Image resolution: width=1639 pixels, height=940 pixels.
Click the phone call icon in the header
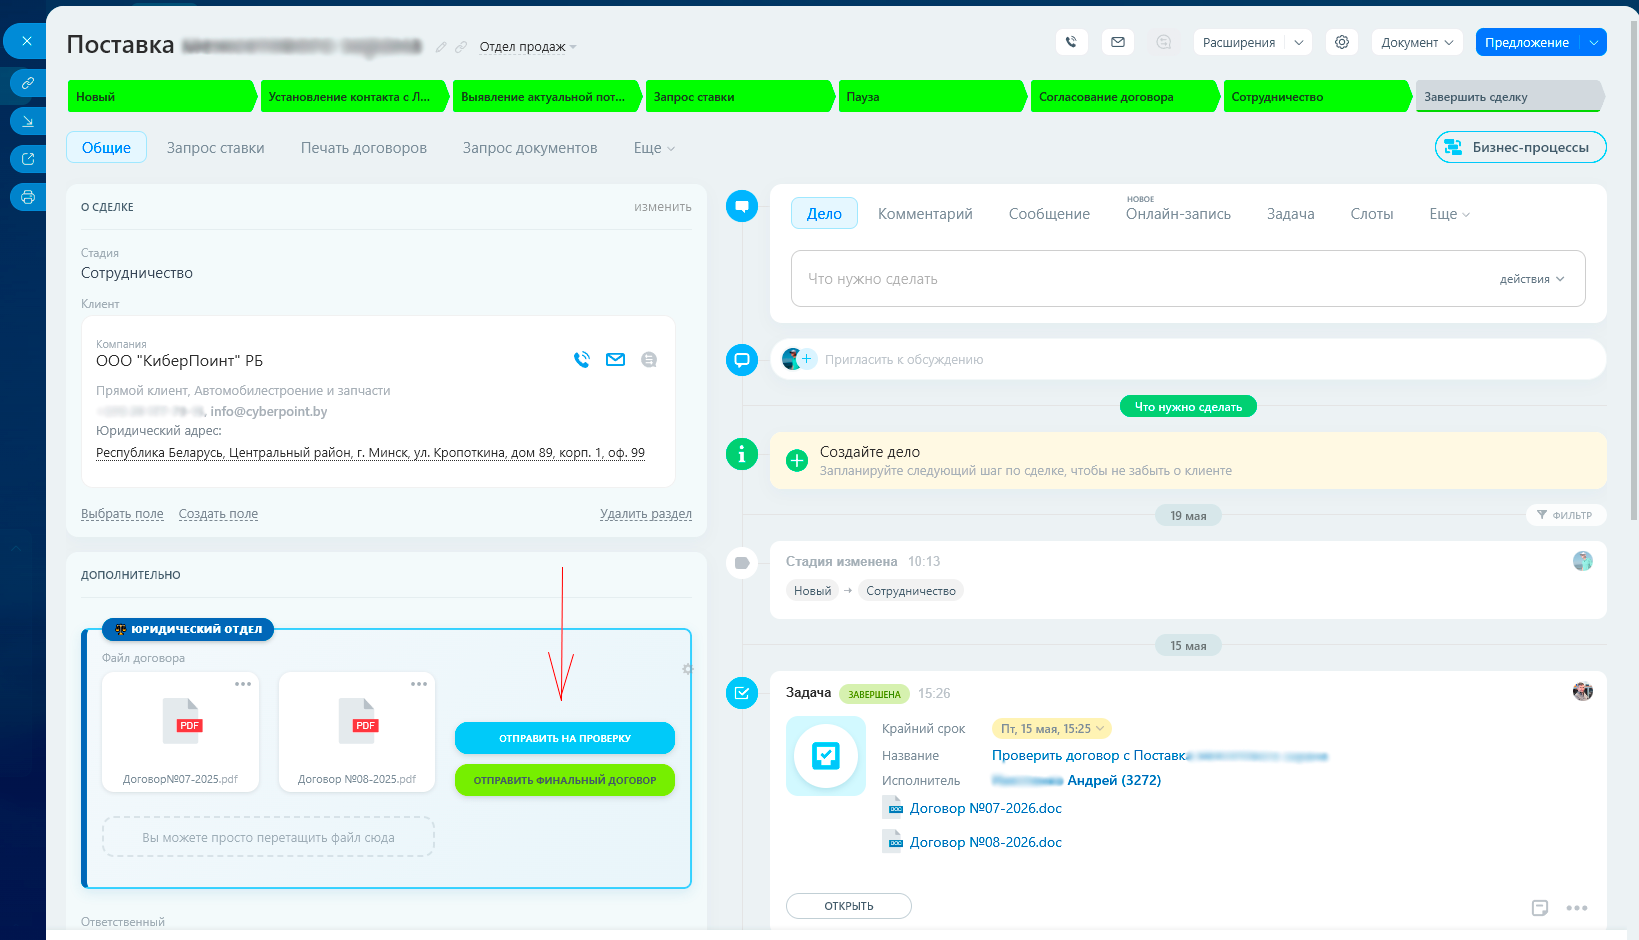(1071, 42)
